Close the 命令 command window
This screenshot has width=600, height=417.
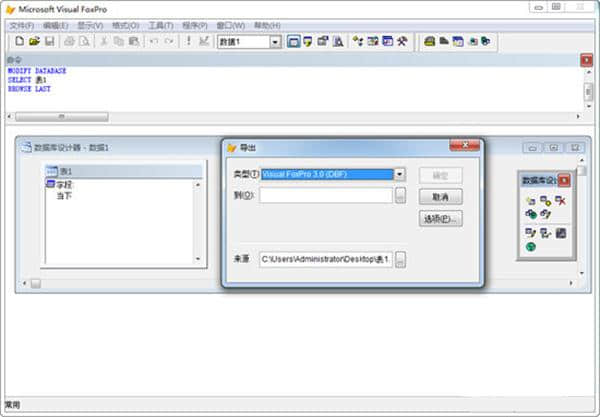pyautogui.click(x=587, y=60)
